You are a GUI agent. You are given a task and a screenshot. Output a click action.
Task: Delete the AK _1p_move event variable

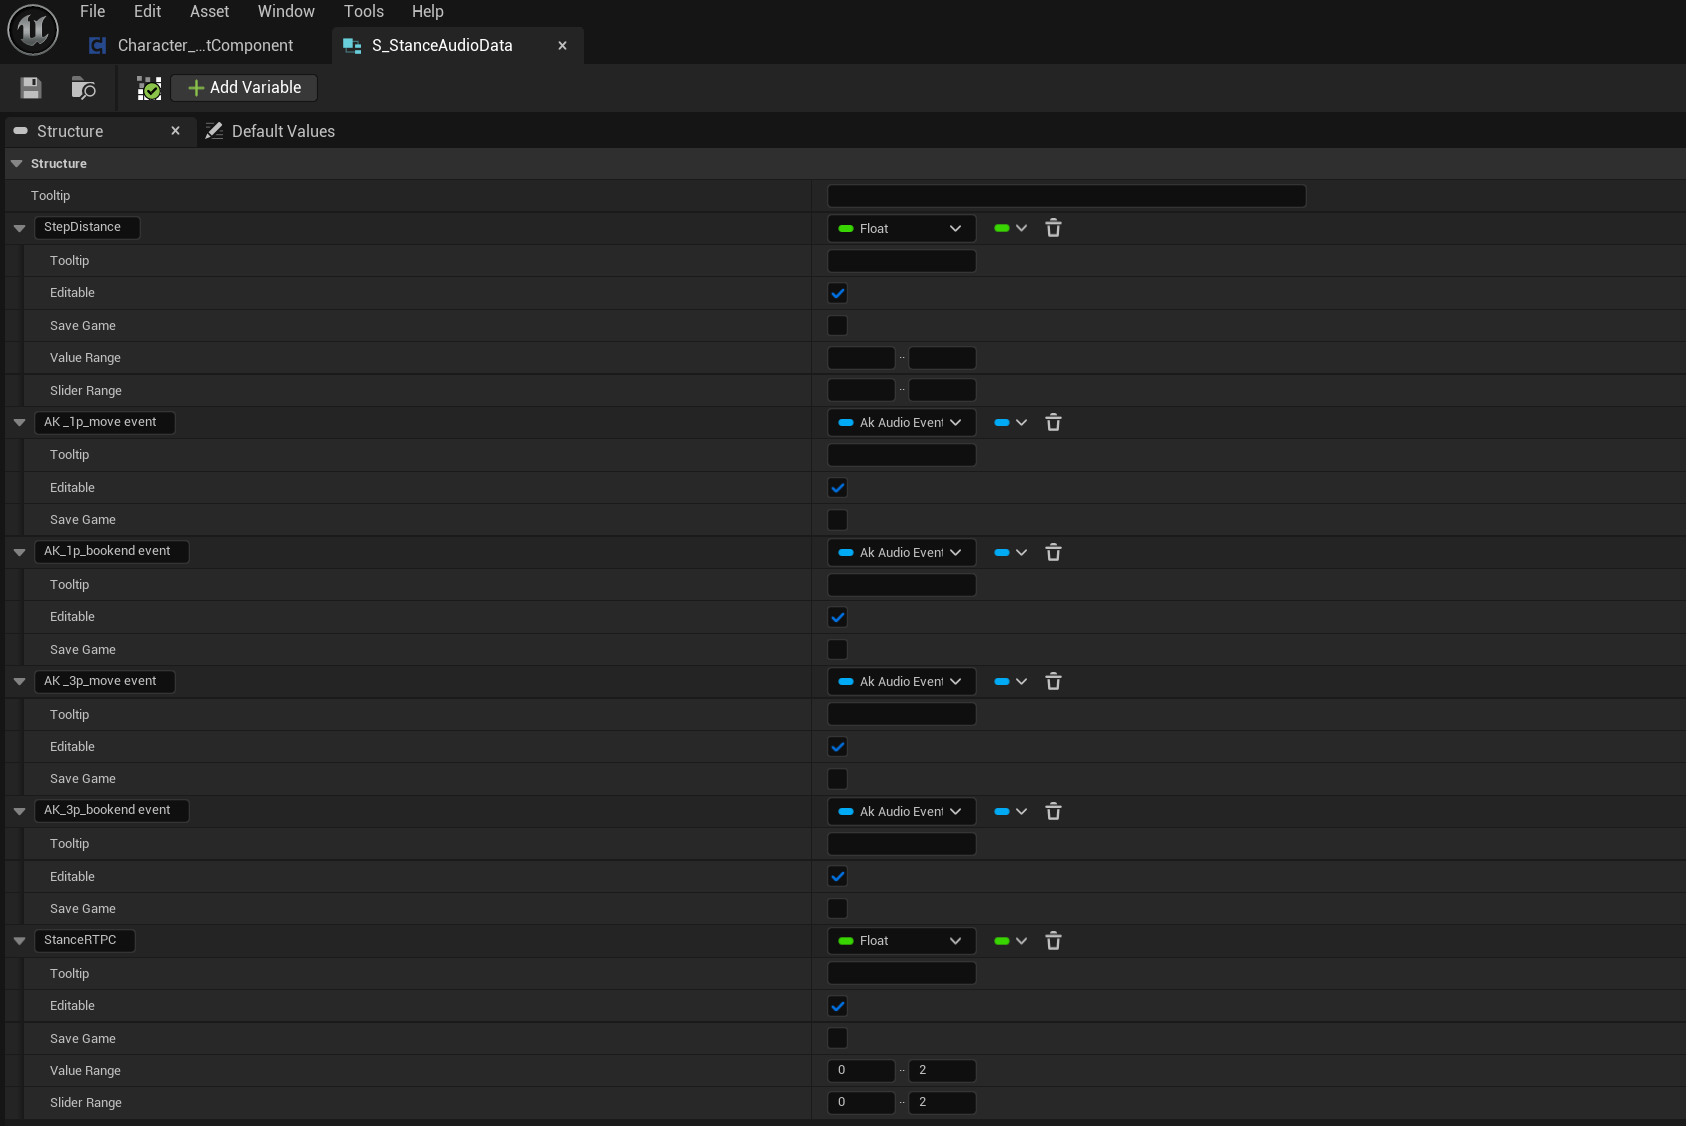tap(1053, 422)
